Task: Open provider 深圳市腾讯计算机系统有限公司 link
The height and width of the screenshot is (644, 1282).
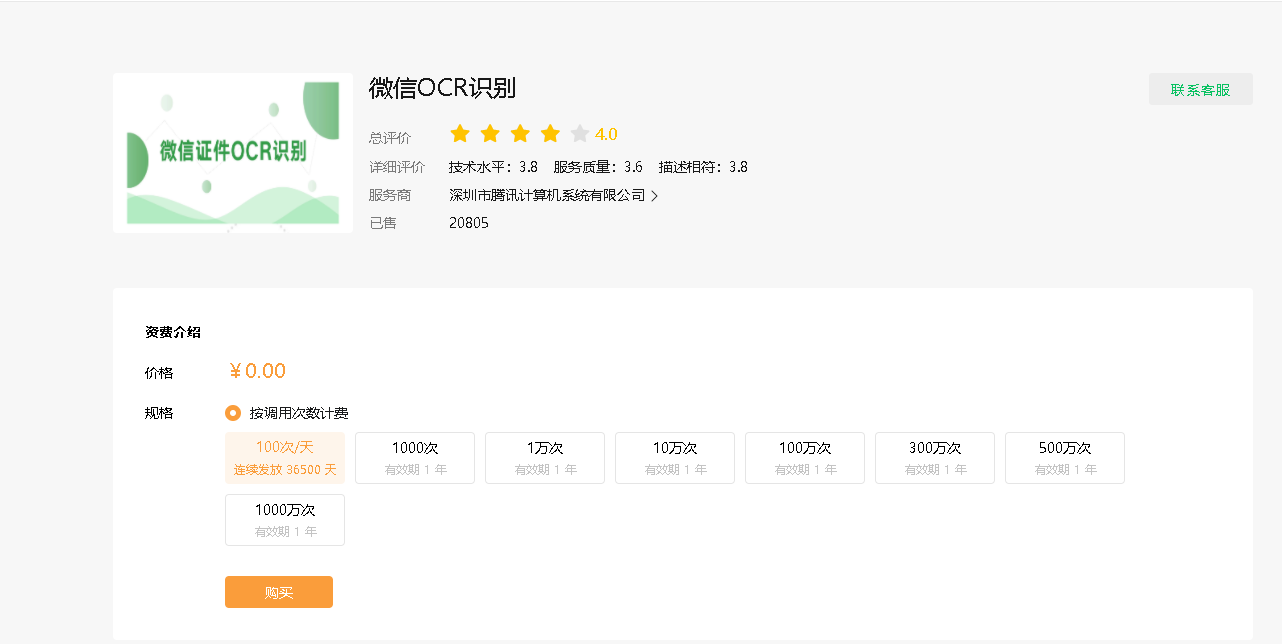Action: 547,195
